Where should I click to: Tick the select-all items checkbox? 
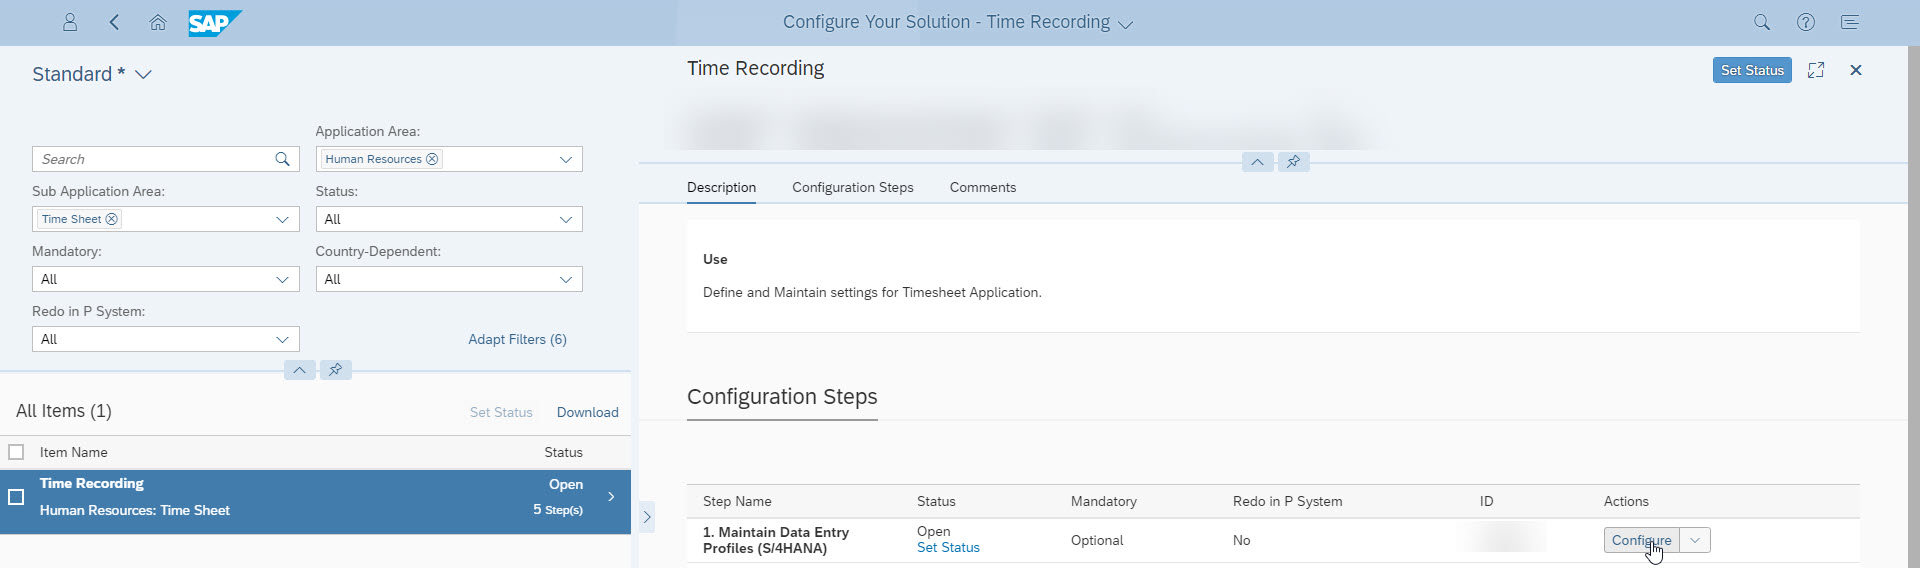(x=16, y=452)
